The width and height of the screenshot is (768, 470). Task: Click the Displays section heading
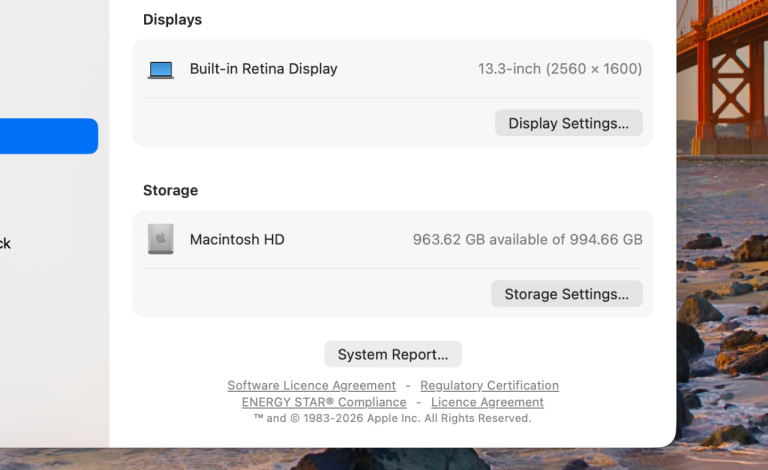[172, 20]
